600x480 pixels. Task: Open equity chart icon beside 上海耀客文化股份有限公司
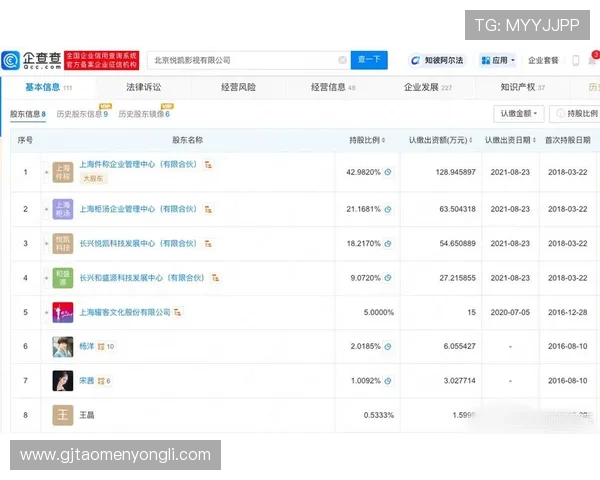[178, 312]
